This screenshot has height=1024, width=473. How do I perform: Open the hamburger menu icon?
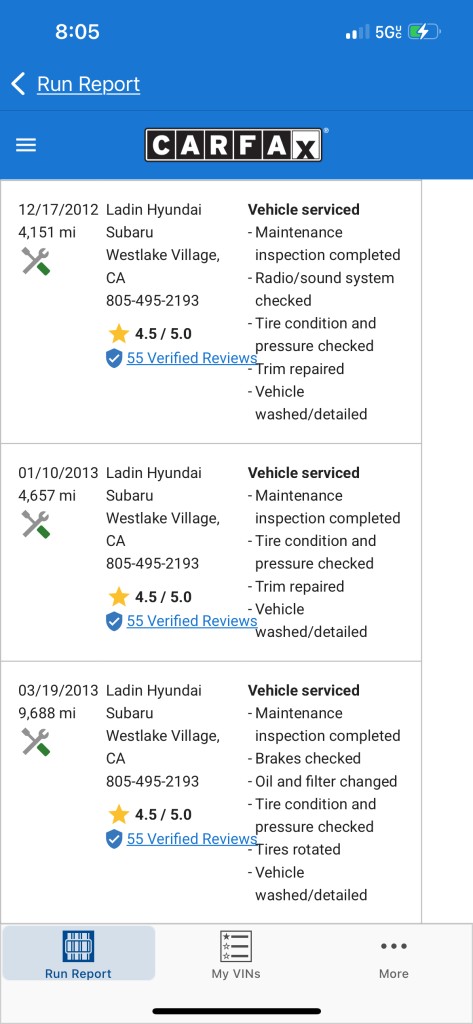(25, 145)
